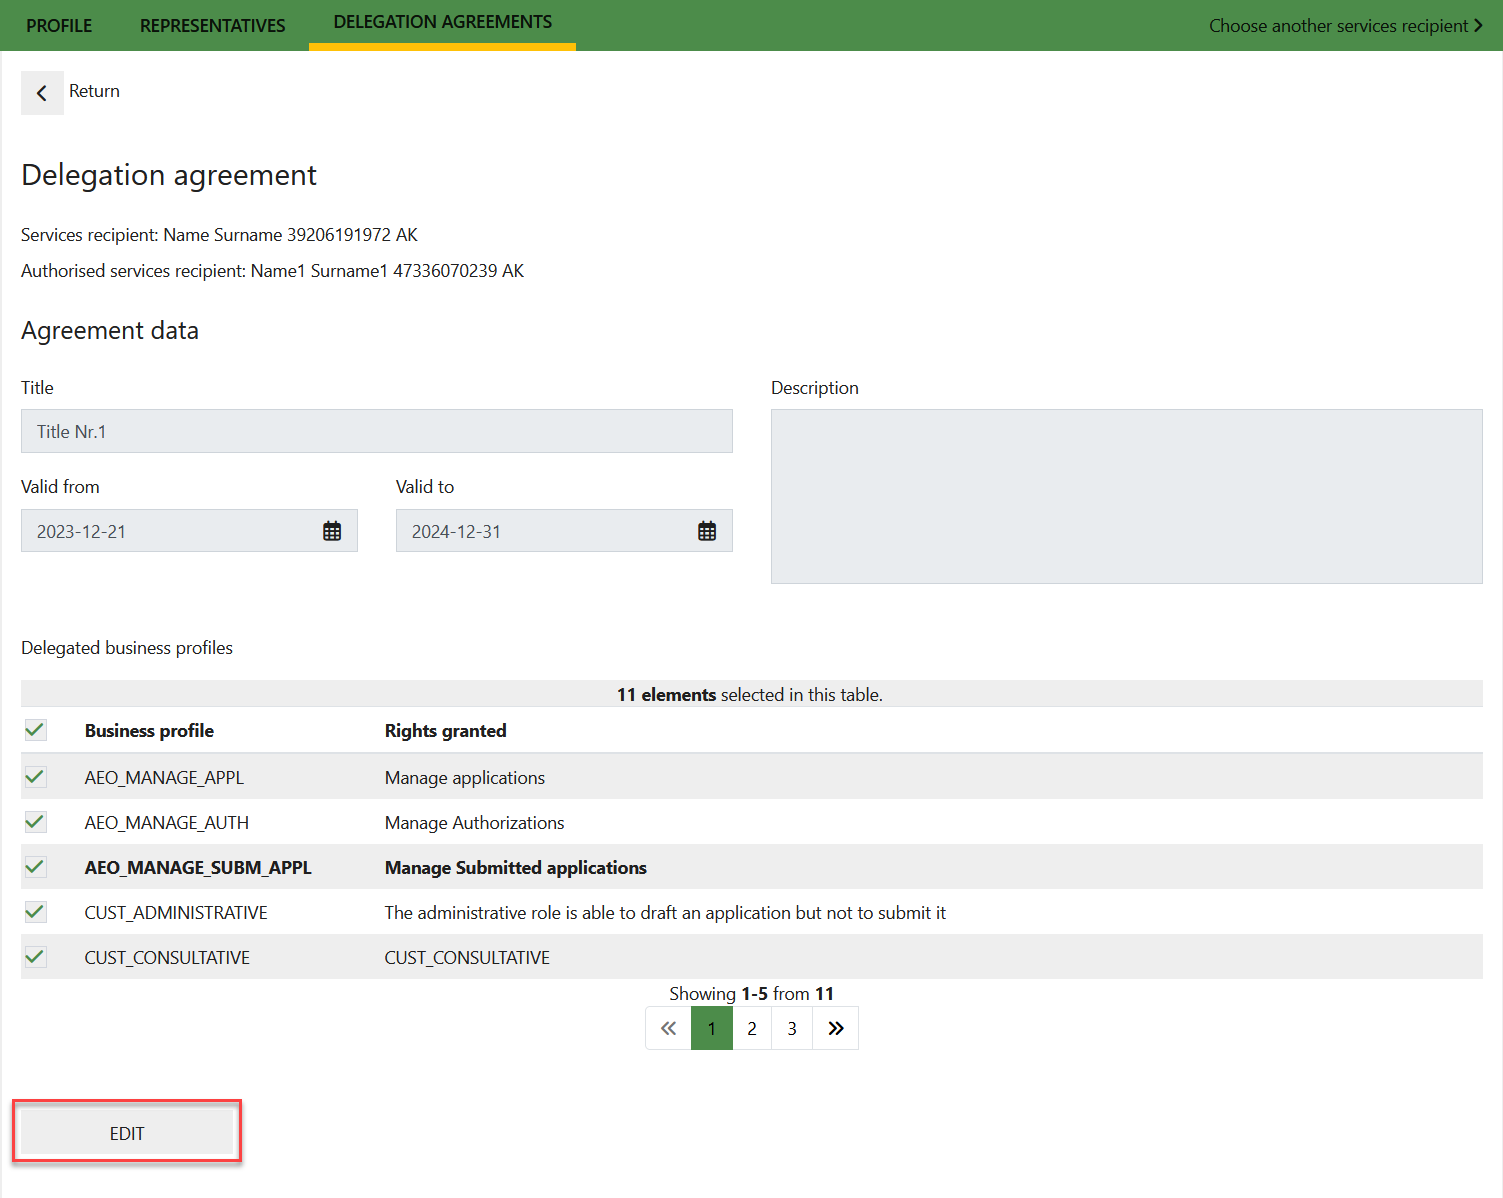Click the Manage applications rights cell
Screen dimensions: 1503x1198
click(x=465, y=778)
